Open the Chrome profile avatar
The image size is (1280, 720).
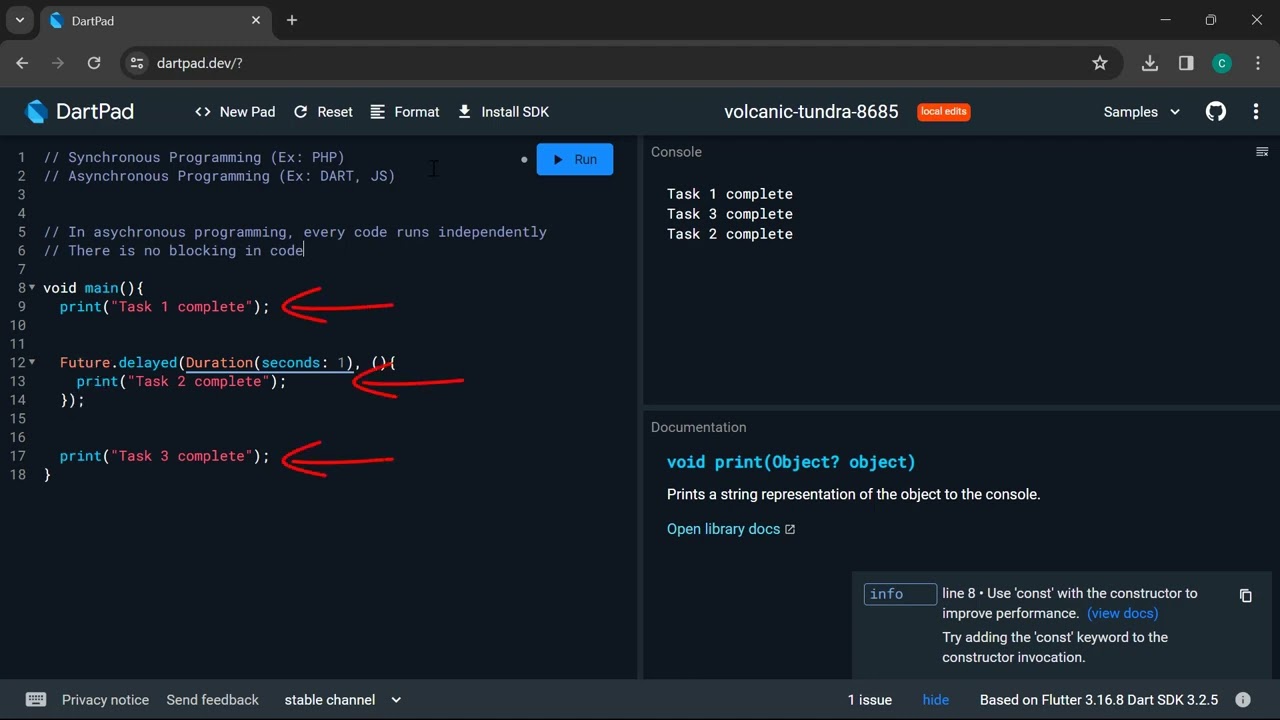point(1222,63)
